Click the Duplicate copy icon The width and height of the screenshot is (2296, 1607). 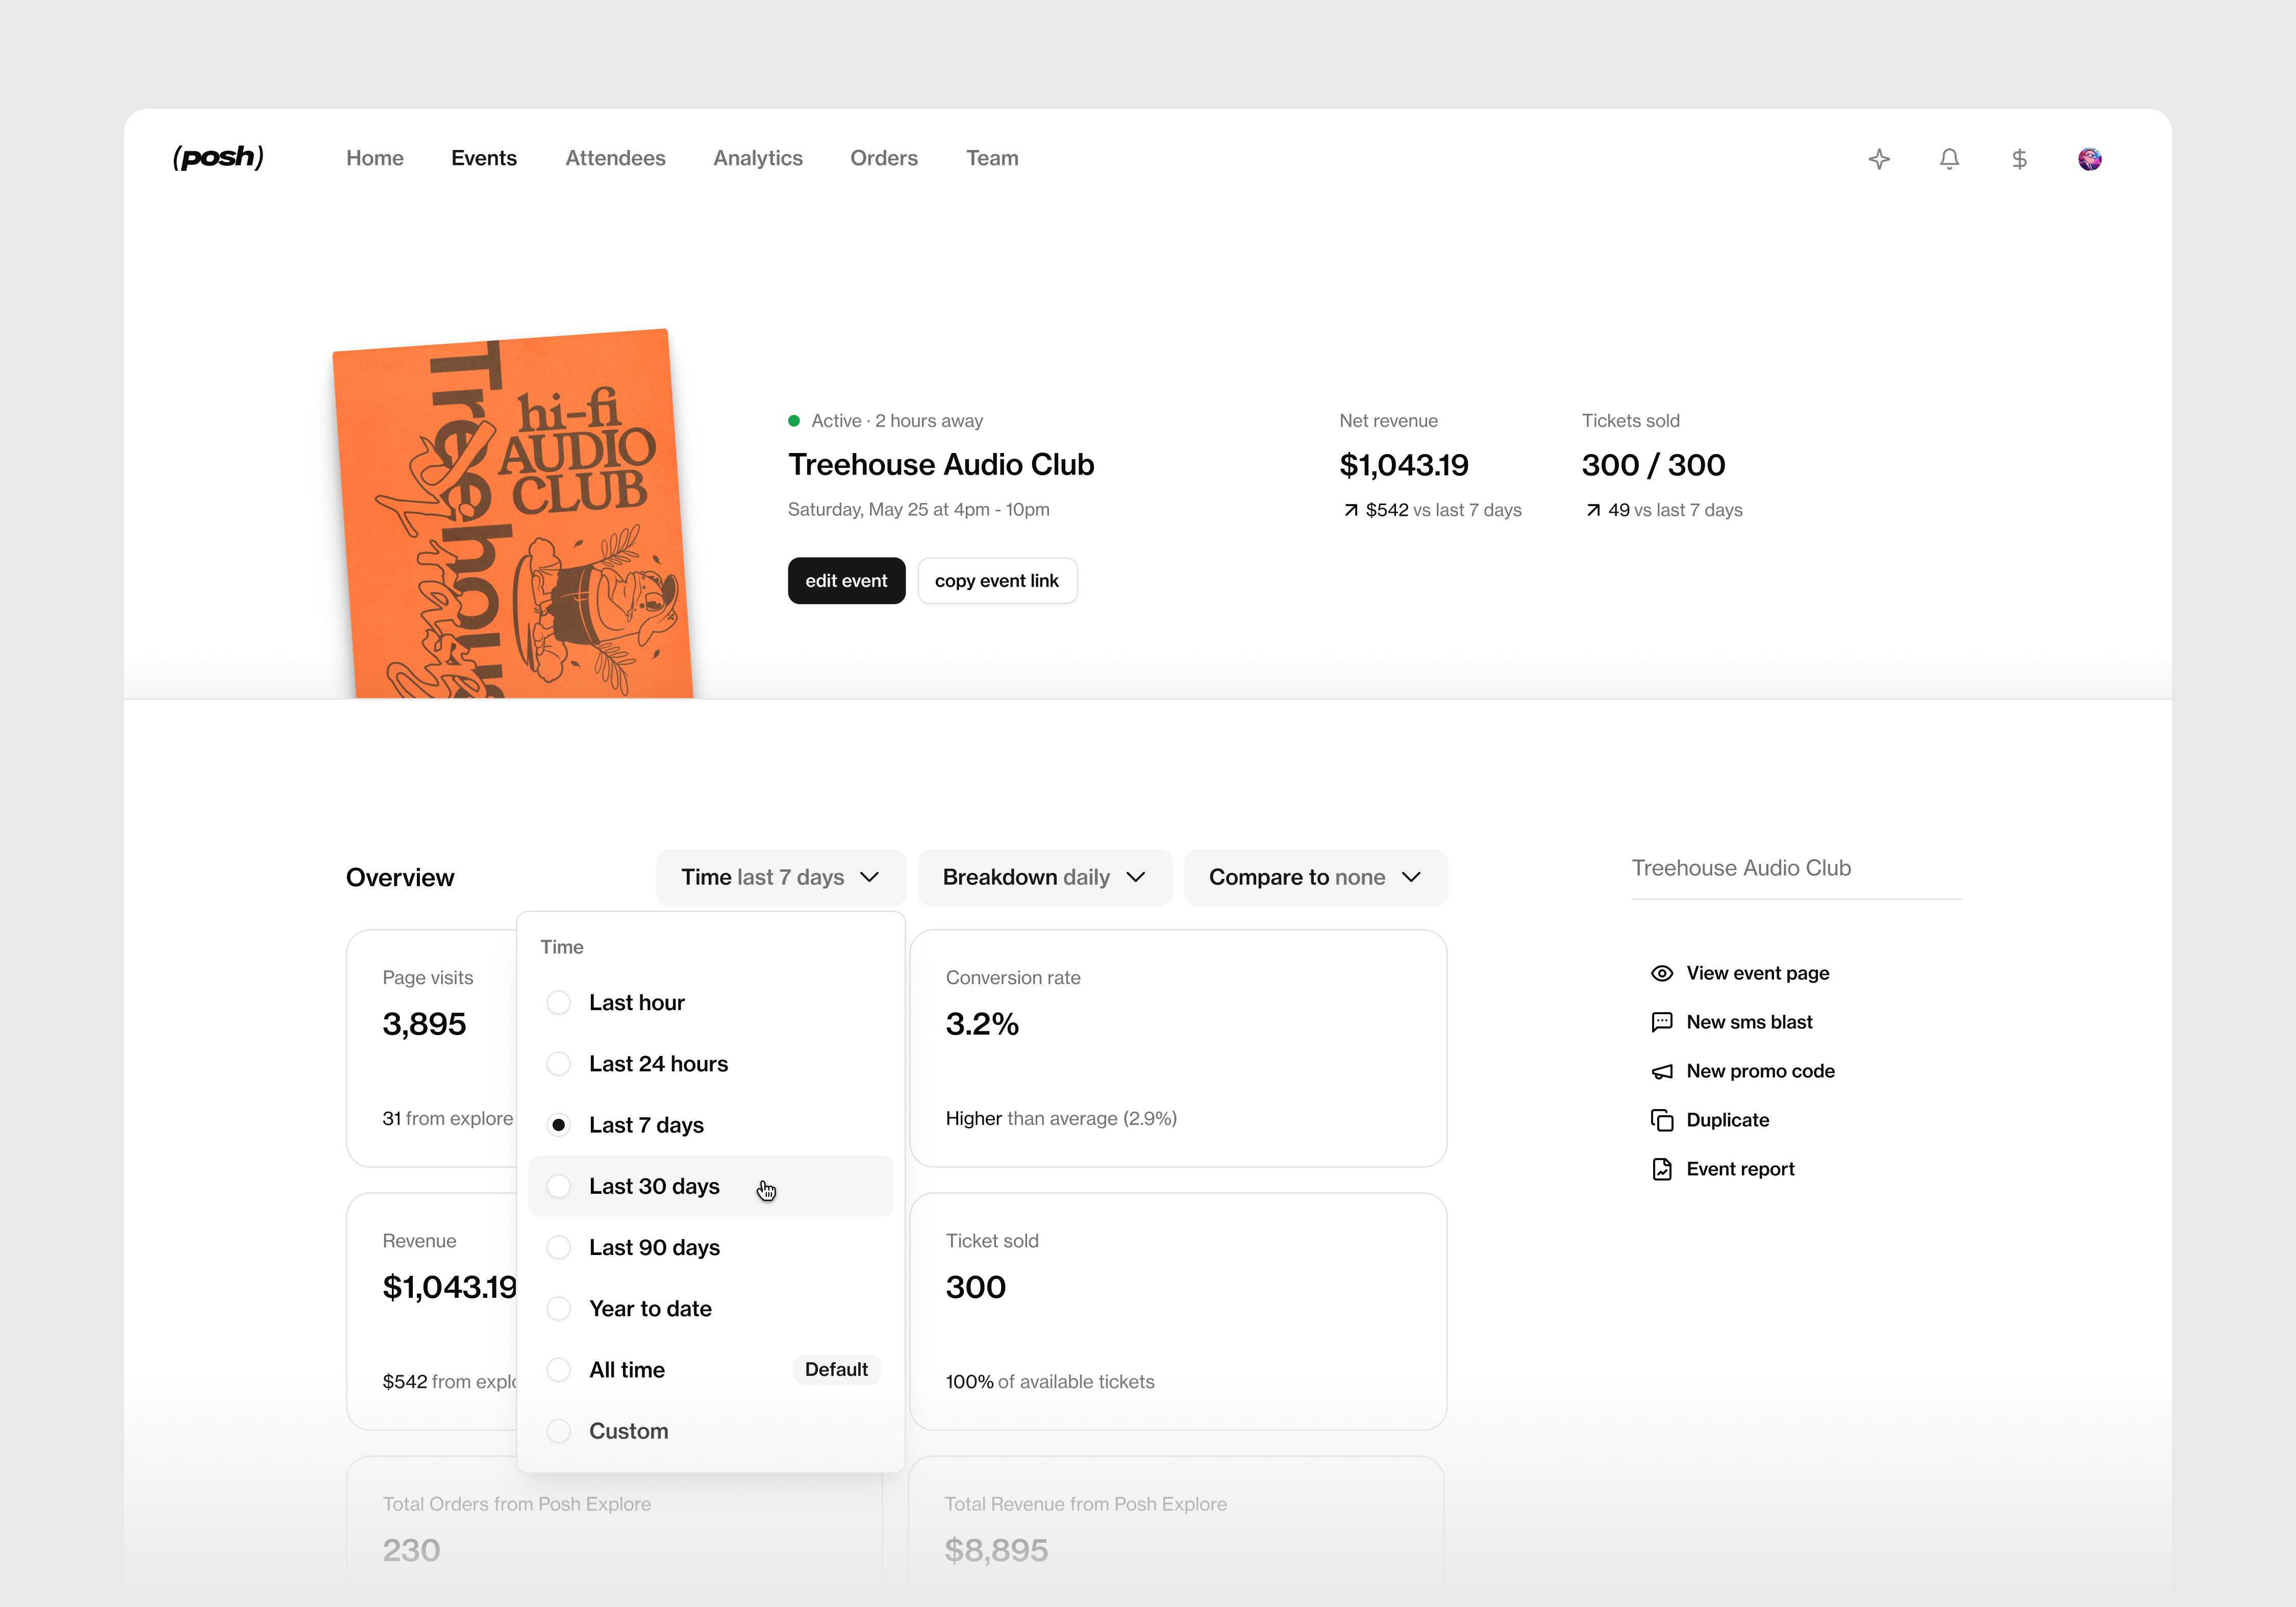tap(1662, 1120)
